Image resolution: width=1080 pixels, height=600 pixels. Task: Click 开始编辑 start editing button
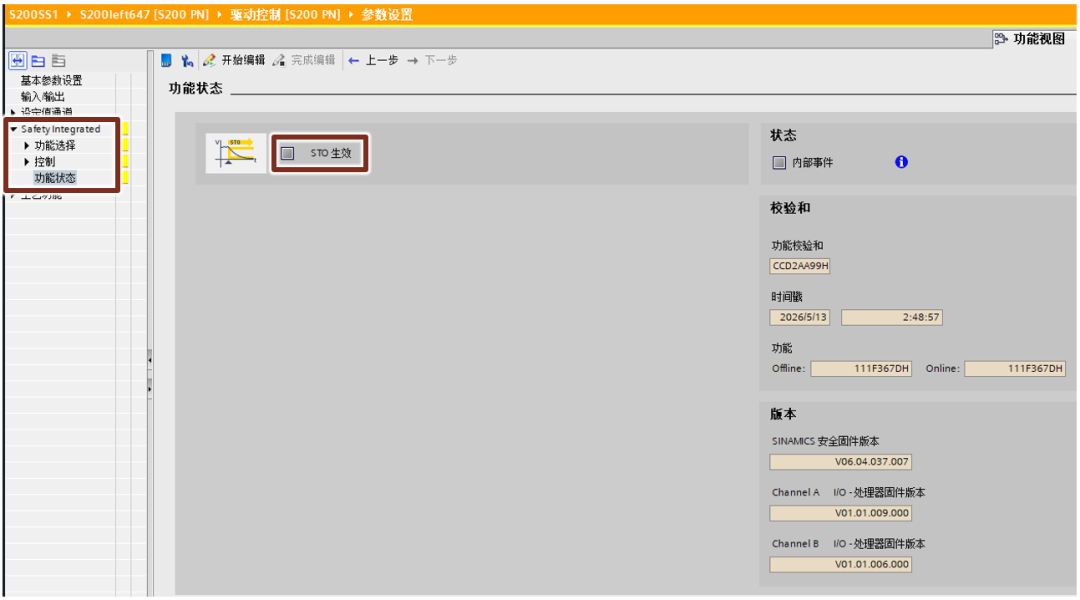tap(234, 61)
